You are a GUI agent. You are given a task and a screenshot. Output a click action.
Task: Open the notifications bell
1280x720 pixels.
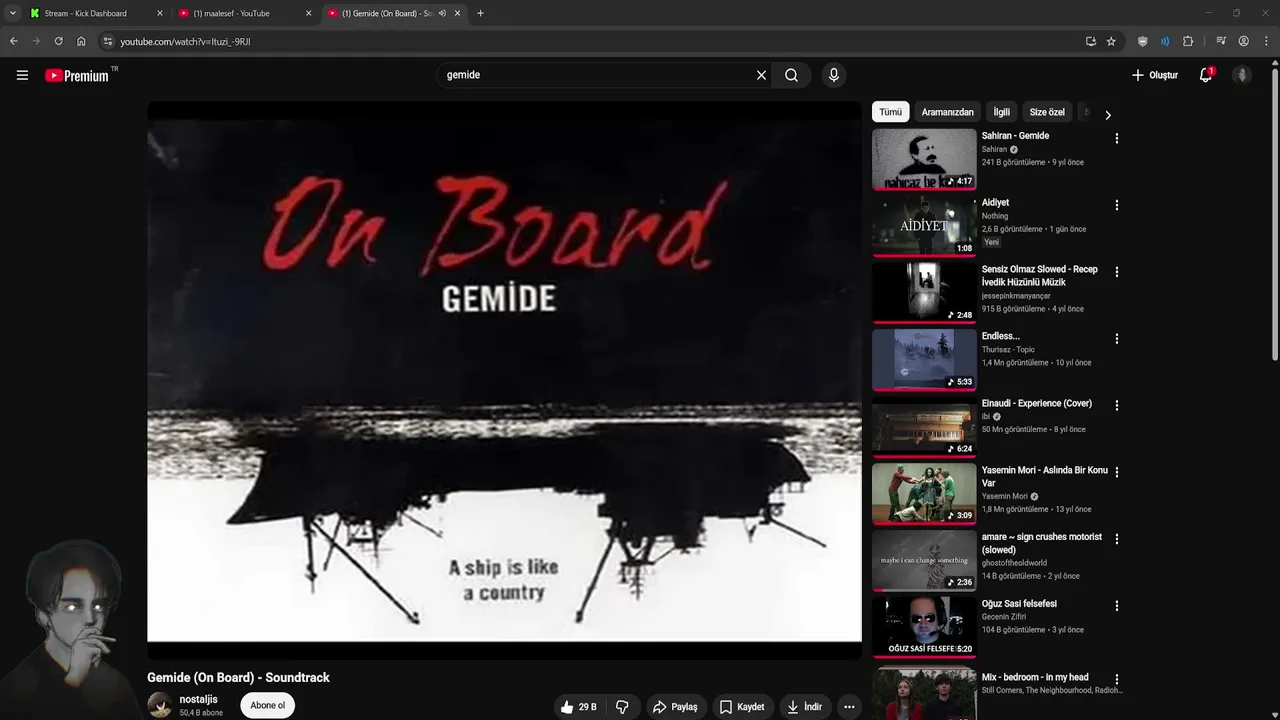click(1206, 75)
